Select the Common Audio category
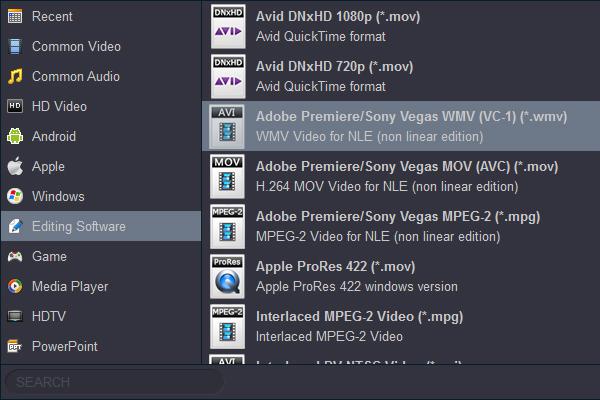The height and width of the screenshot is (400, 600). [x=101, y=76]
